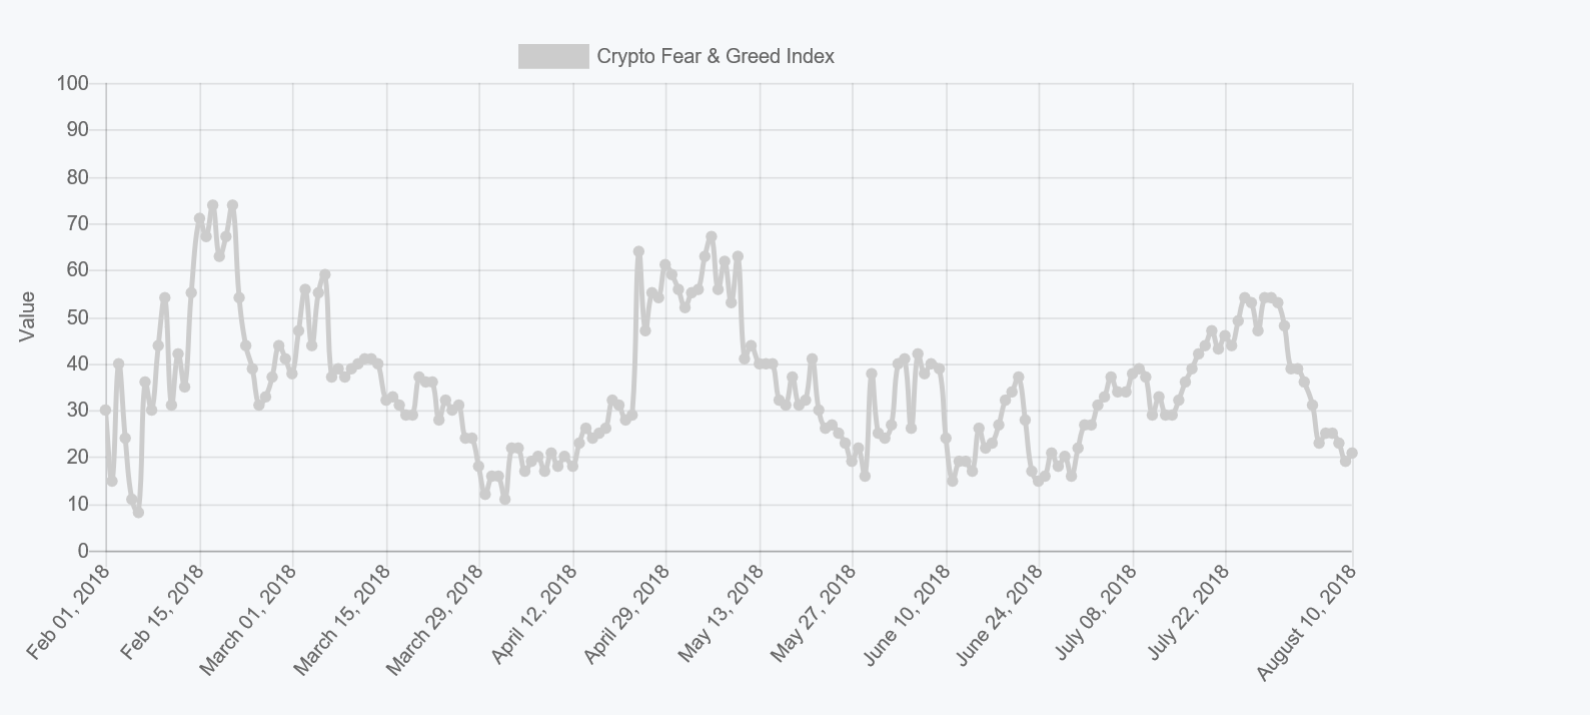Click the 50 label on the y-axis
1590x715 pixels.
(x=78, y=317)
